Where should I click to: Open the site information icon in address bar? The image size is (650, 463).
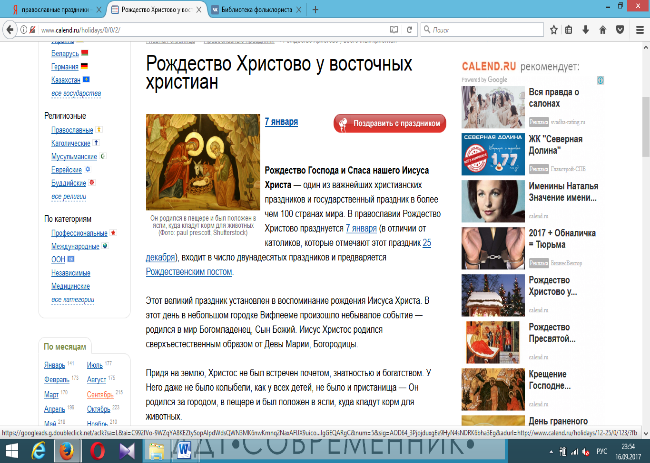(24, 29)
